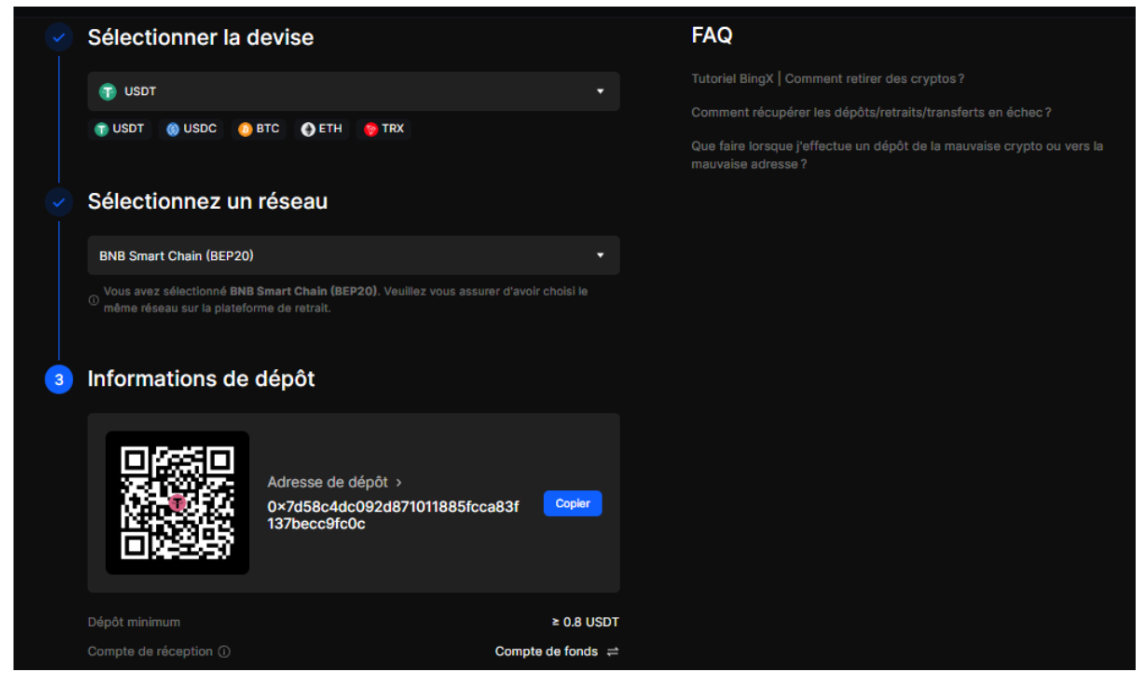This screenshot has height=674, width=1147.
Task: Click the Tether icon in currency dropdown
Action: [108, 91]
